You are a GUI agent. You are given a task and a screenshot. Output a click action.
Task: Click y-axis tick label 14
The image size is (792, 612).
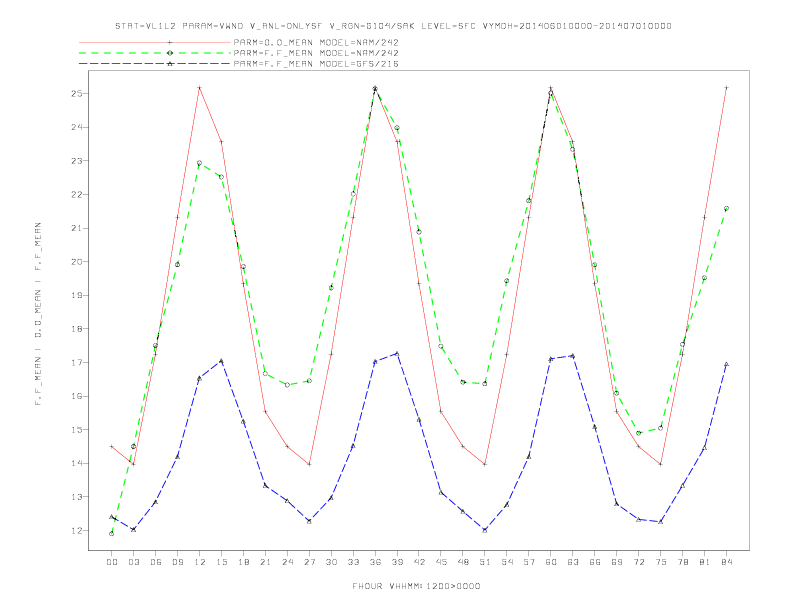click(x=77, y=463)
